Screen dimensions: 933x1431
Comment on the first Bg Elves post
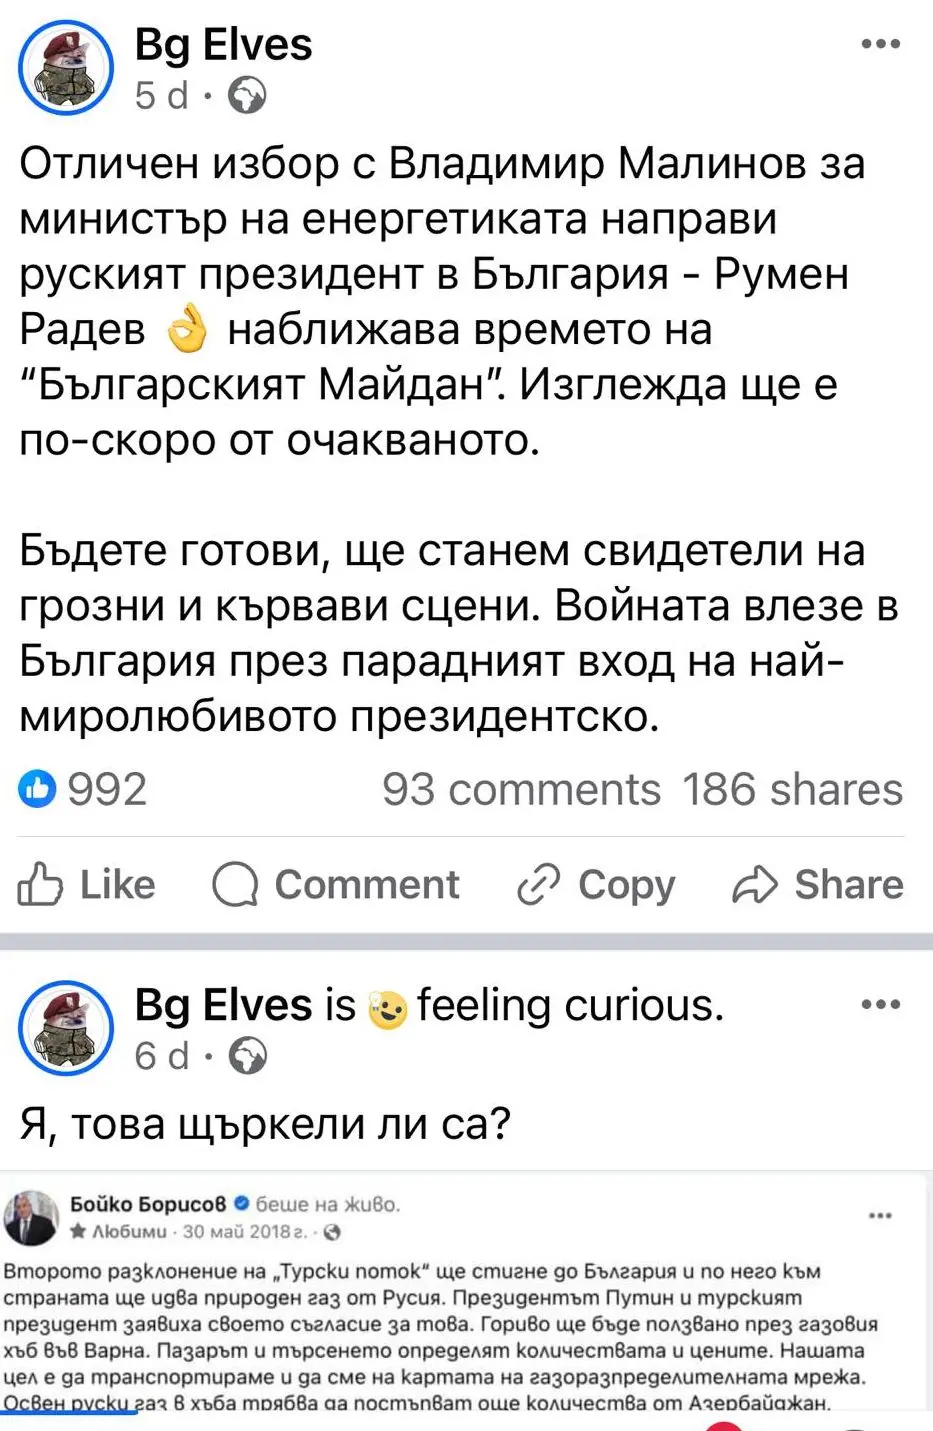point(336,885)
